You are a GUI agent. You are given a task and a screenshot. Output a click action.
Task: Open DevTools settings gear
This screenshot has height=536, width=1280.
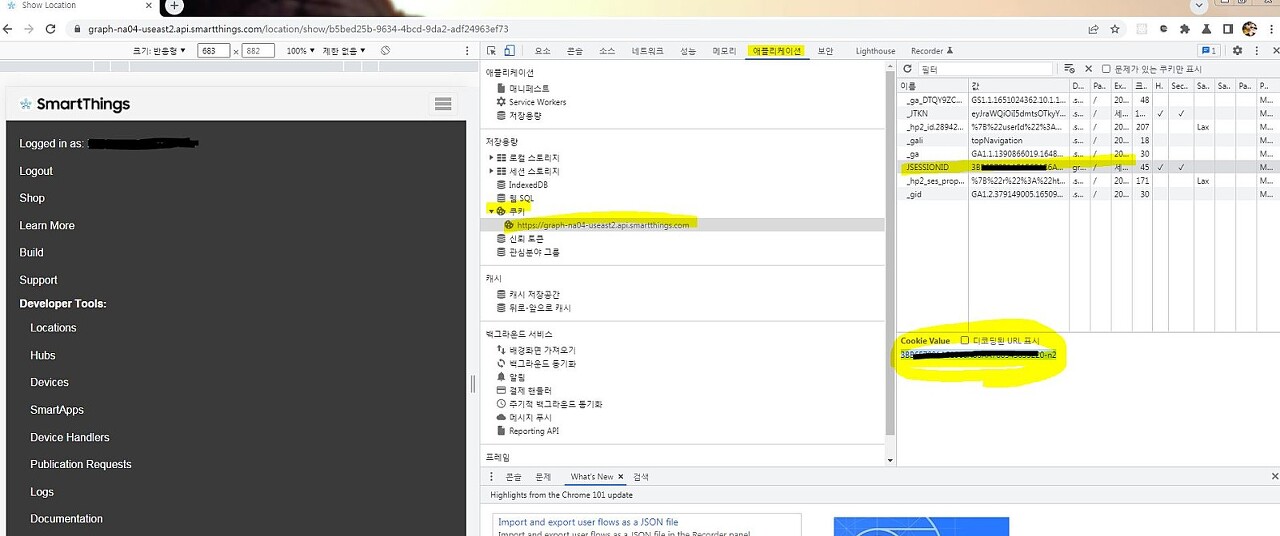click(1238, 51)
